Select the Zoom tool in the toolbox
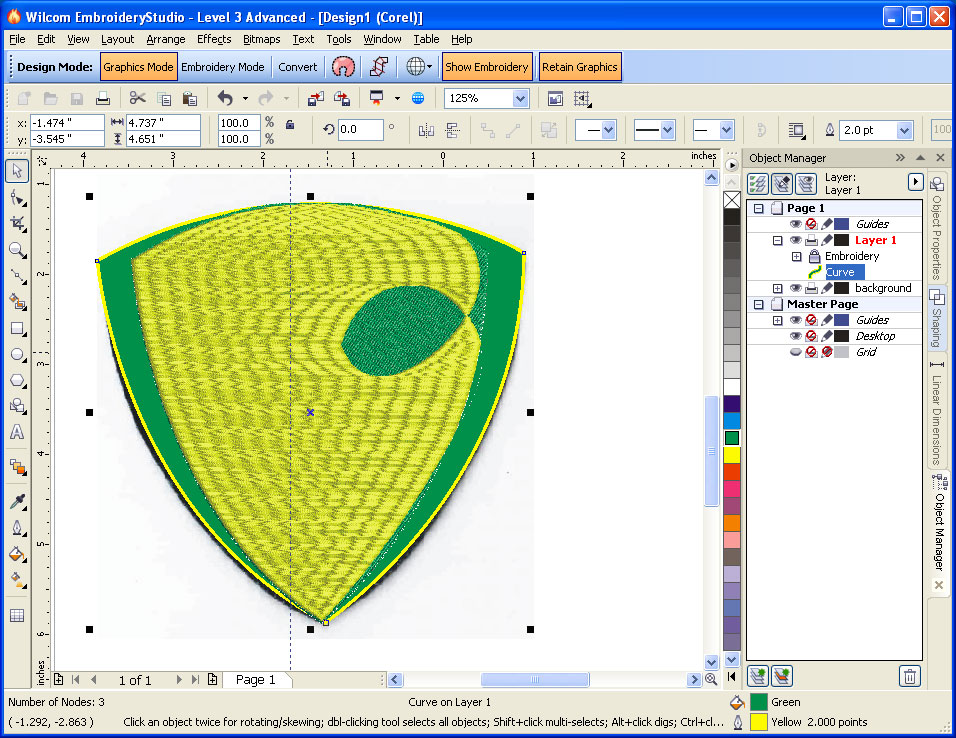Viewport: 956px width, 738px height. [17, 250]
